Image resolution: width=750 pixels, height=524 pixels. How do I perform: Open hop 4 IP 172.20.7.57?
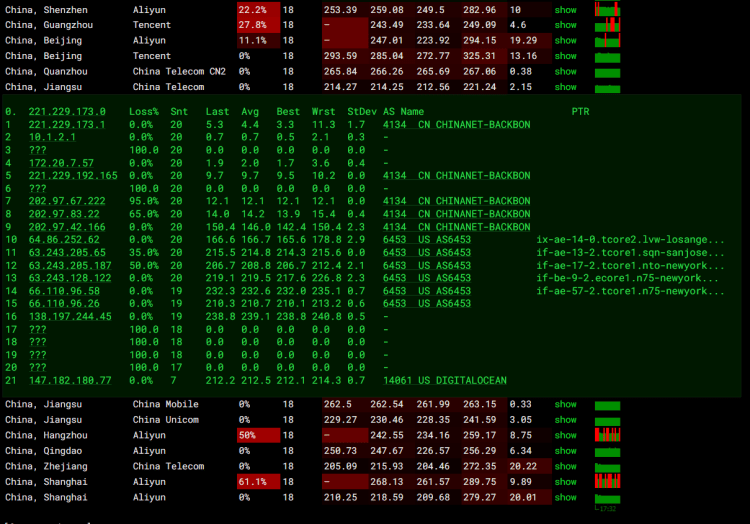point(61,163)
